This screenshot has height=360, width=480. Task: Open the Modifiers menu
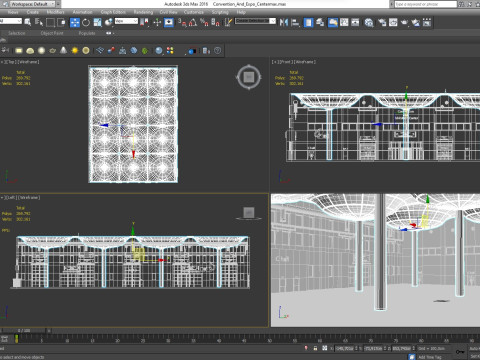click(55, 12)
